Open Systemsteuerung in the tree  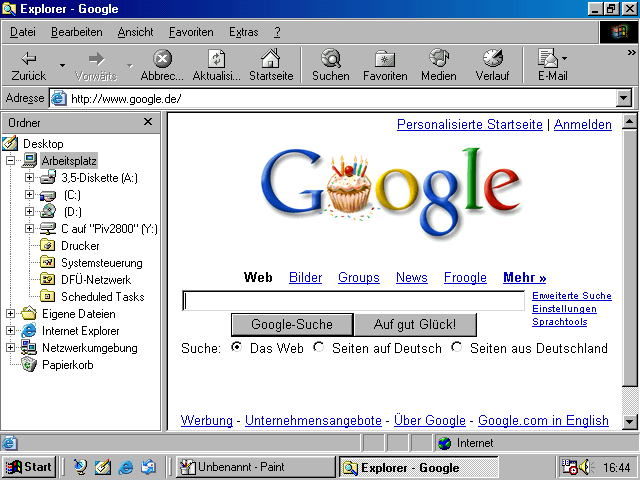(x=102, y=263)
